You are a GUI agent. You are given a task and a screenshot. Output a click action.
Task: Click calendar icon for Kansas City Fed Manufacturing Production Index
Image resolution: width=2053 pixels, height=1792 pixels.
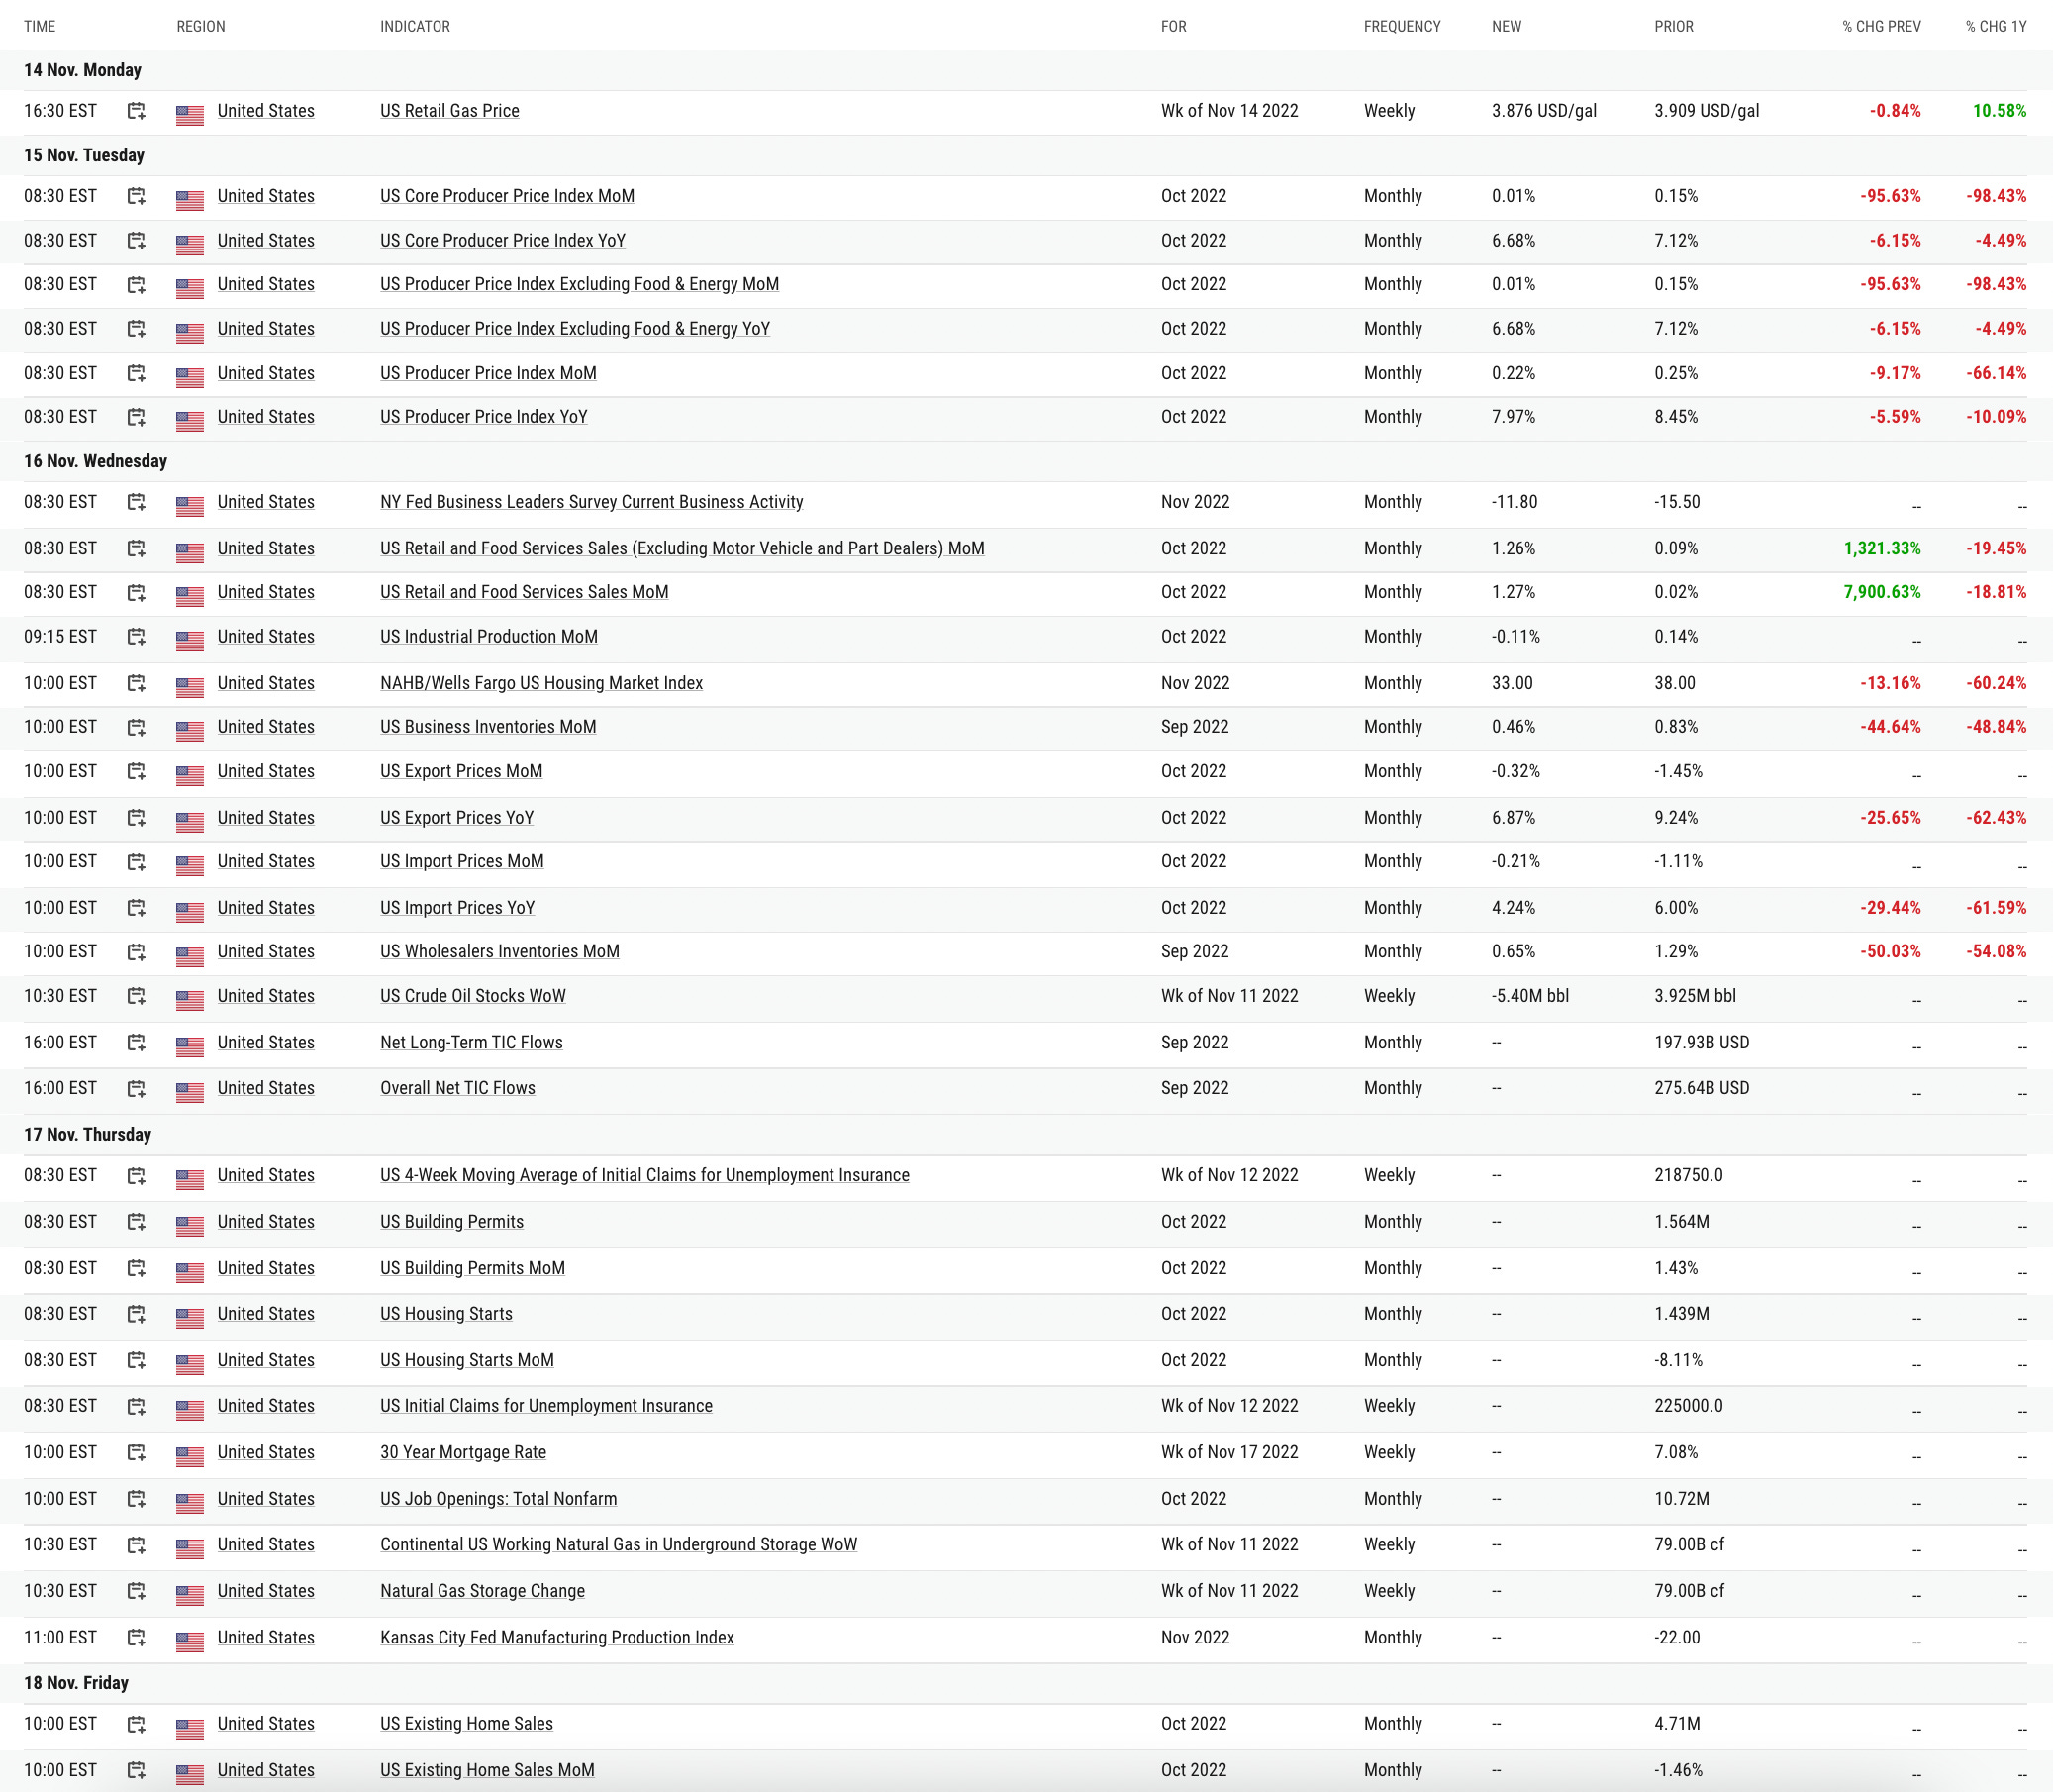tap(137, 1637)
